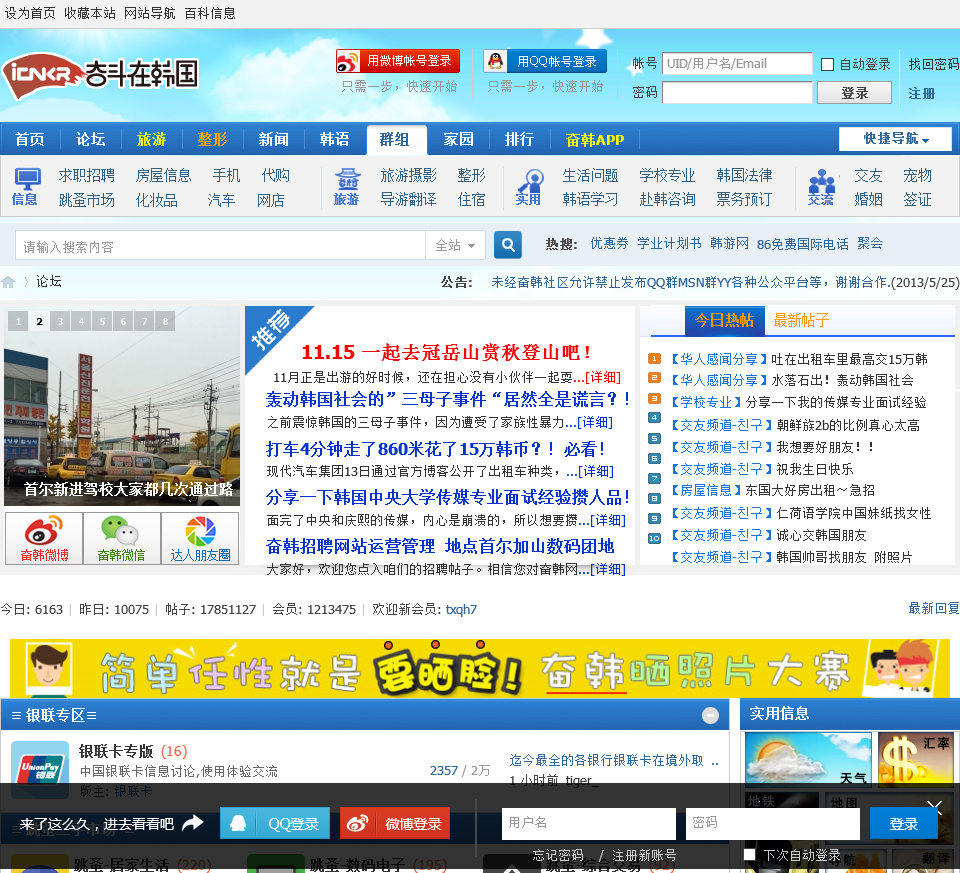The height and width of the screenshot is (873, 960).
Task: Open the 银联卡专版 forum link
Action: 116,751
